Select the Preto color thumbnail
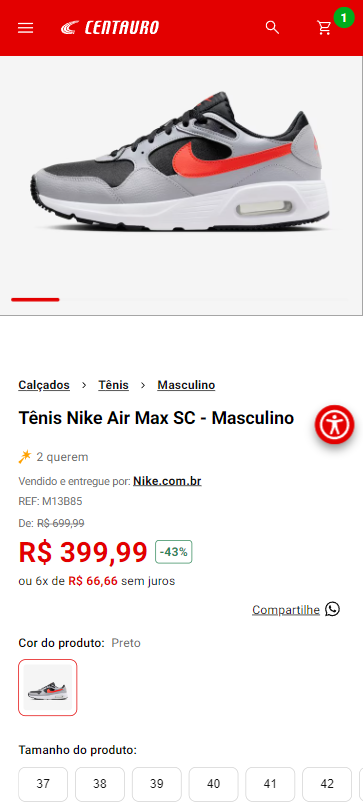 [x=48, y=687]
